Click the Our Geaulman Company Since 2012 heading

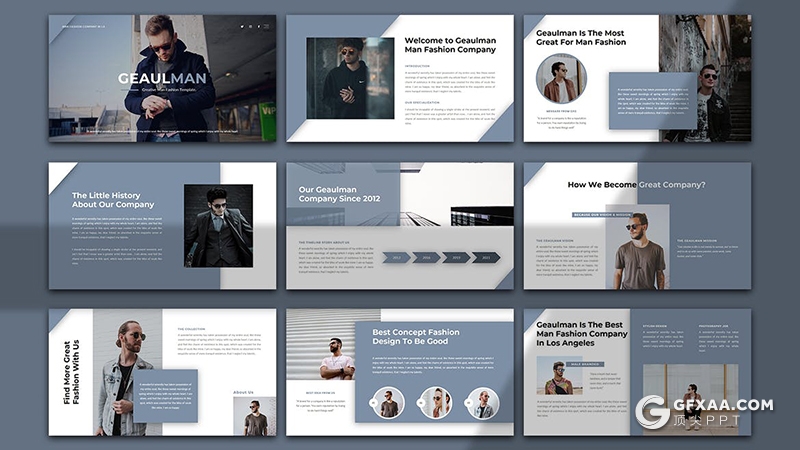click(338, 193)
